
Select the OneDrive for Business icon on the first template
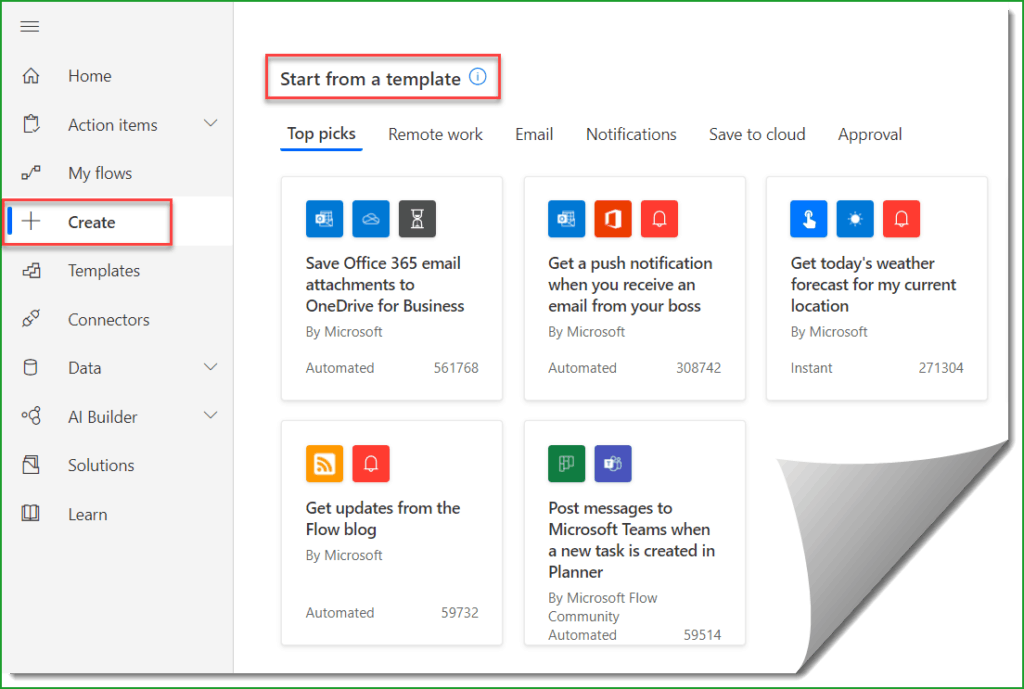(371, 218)
